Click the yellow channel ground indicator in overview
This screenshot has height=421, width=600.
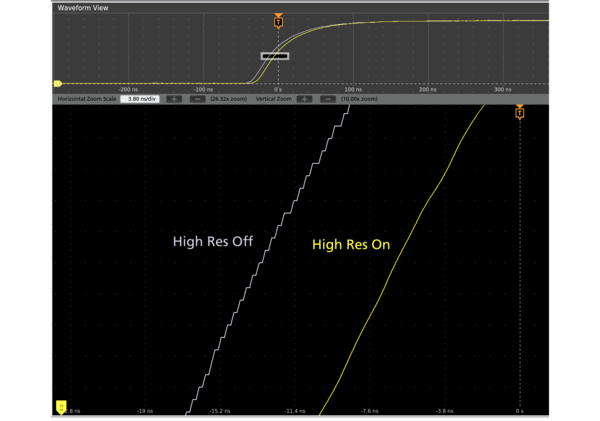tap(58, 84)
